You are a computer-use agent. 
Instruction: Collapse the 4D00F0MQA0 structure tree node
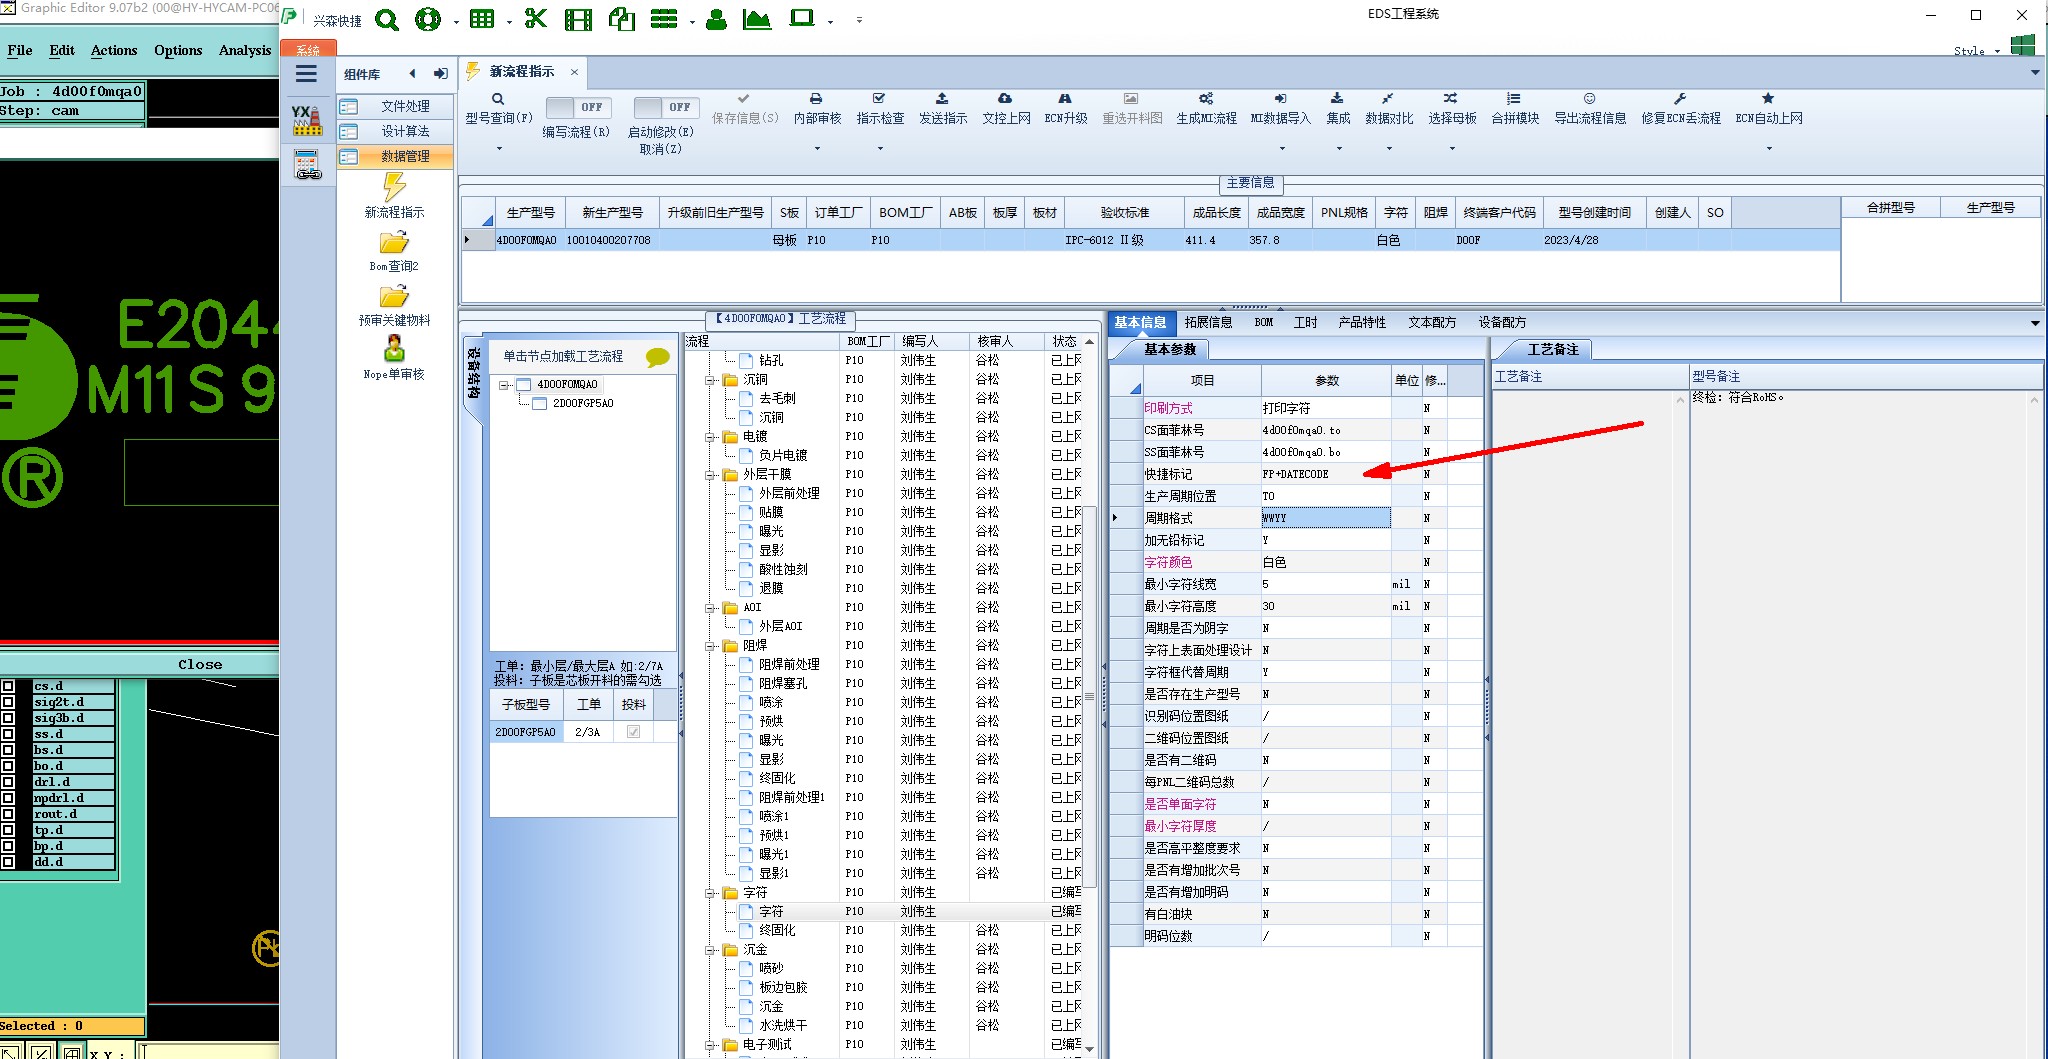(x=506, y=385)
